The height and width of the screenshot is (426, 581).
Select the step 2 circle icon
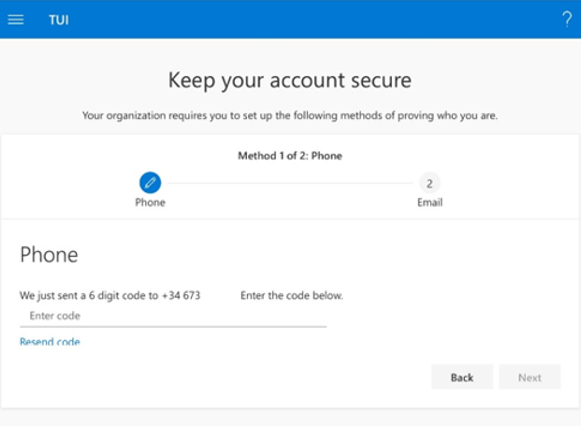(x=429, y=183)
